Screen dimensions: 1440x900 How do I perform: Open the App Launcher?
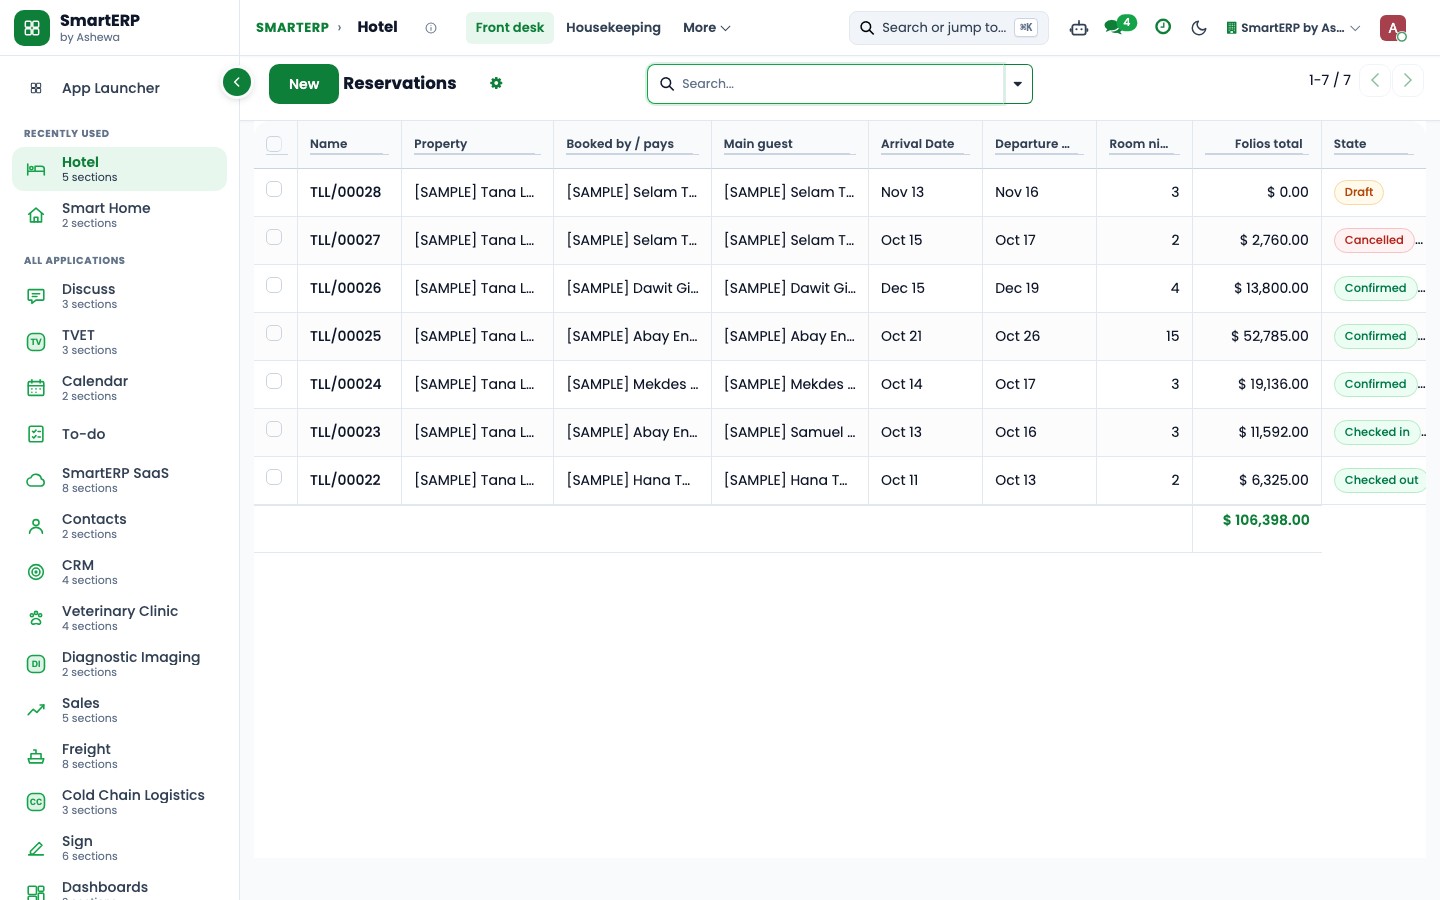(x=119, y=88)
